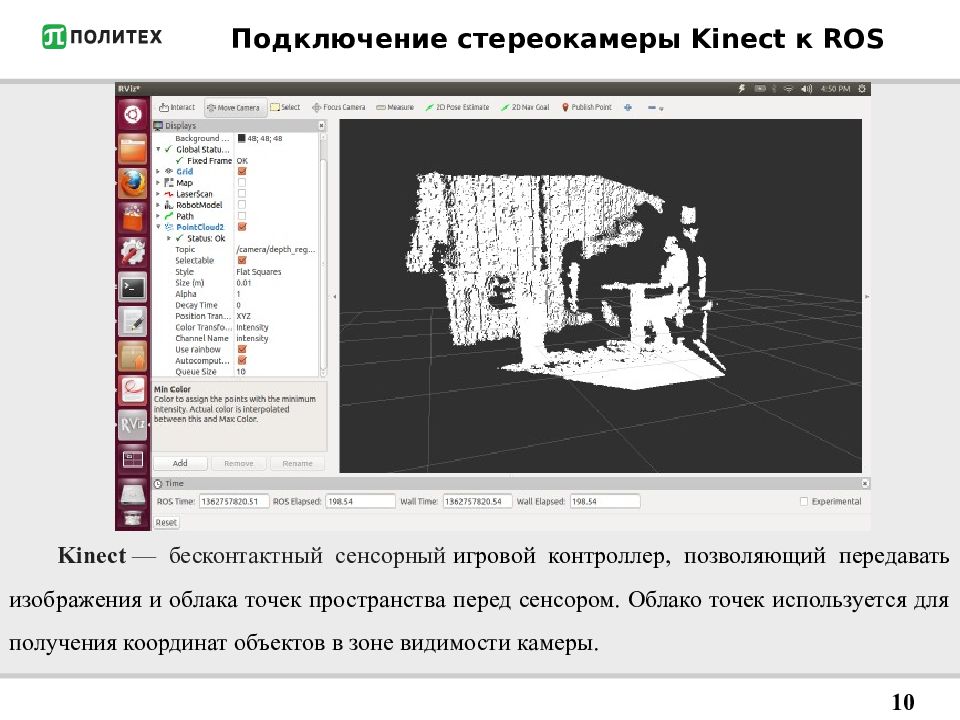Screen dimensions: 960x720
Task: Open the volume indicator in top panel
Action: click(806, 89)
